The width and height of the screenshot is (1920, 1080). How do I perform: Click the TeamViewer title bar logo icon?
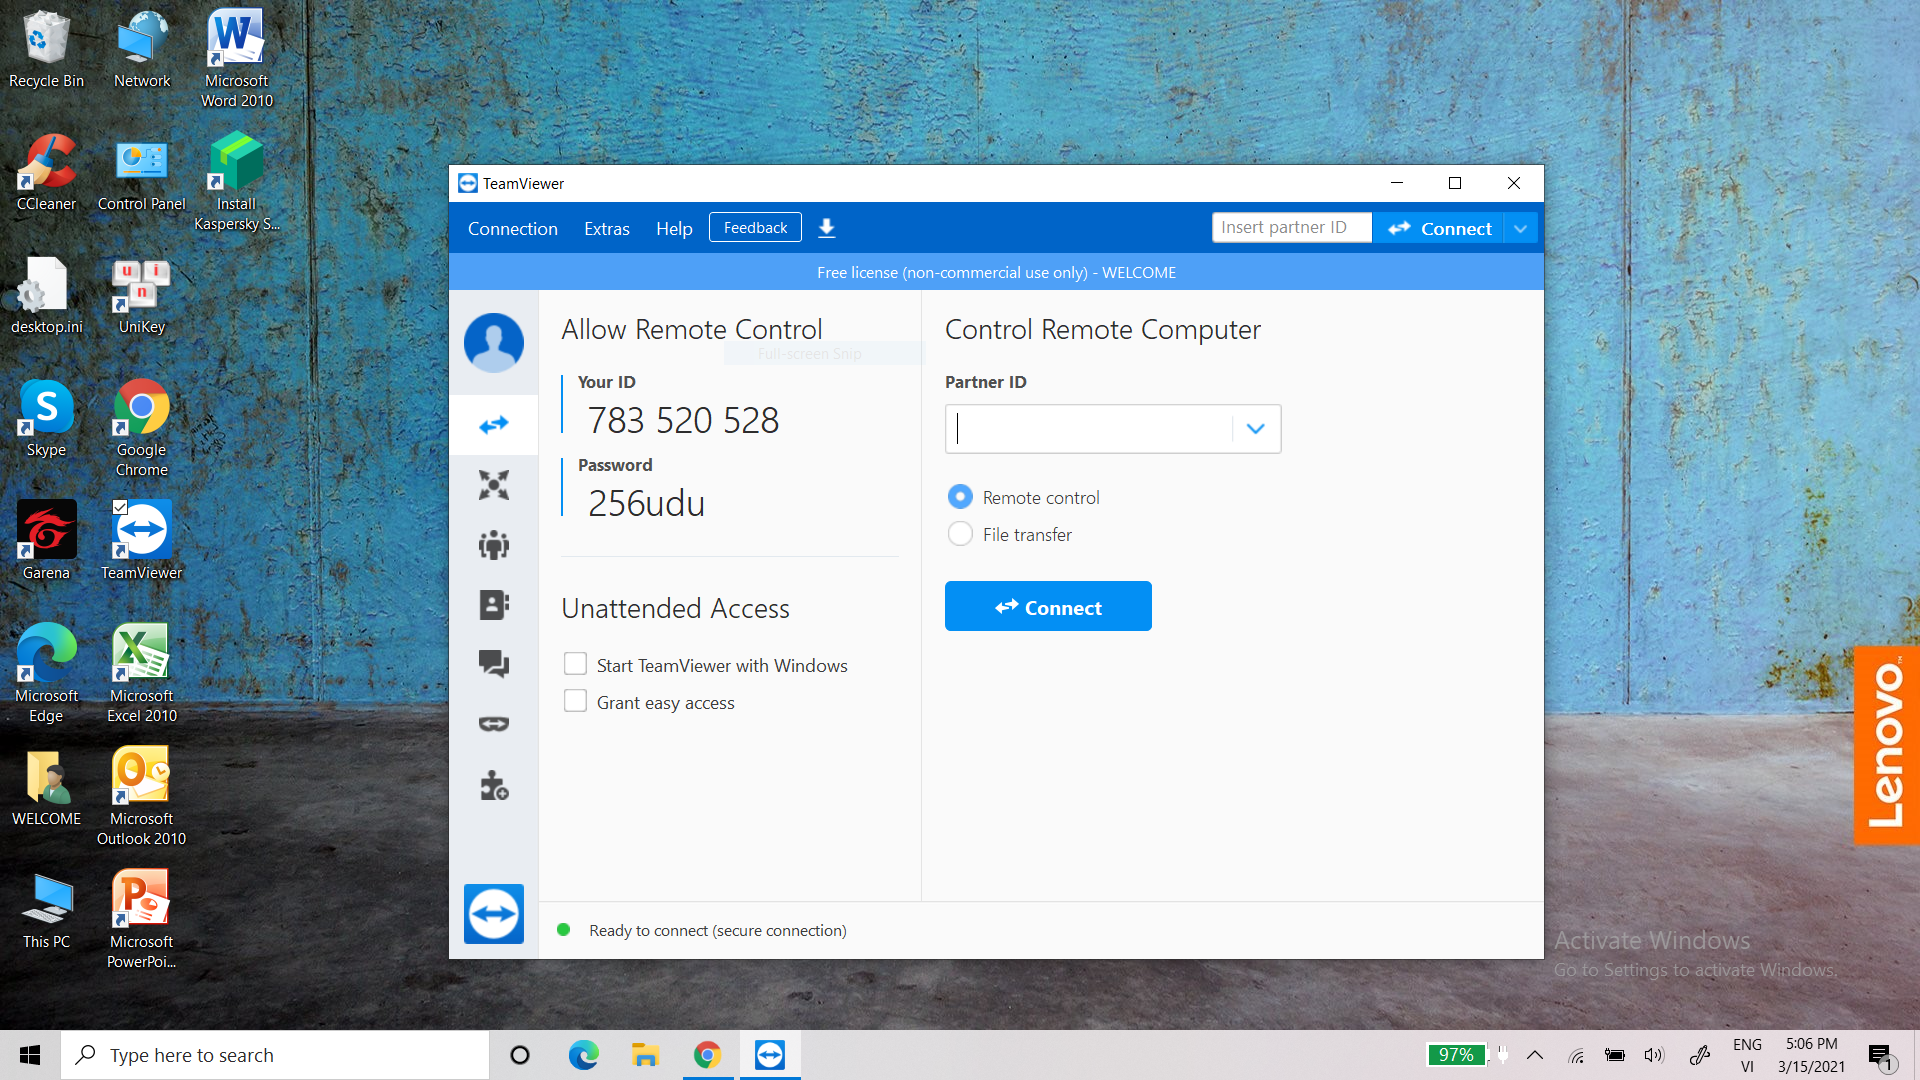(x=468, y=183)
